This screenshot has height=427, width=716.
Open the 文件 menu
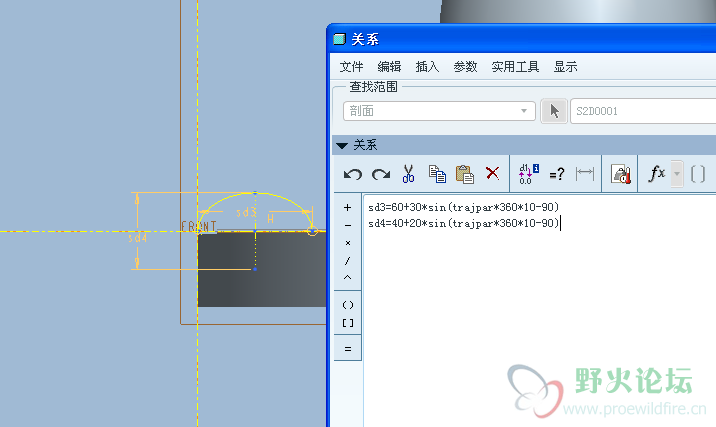[x=351, y=67]
